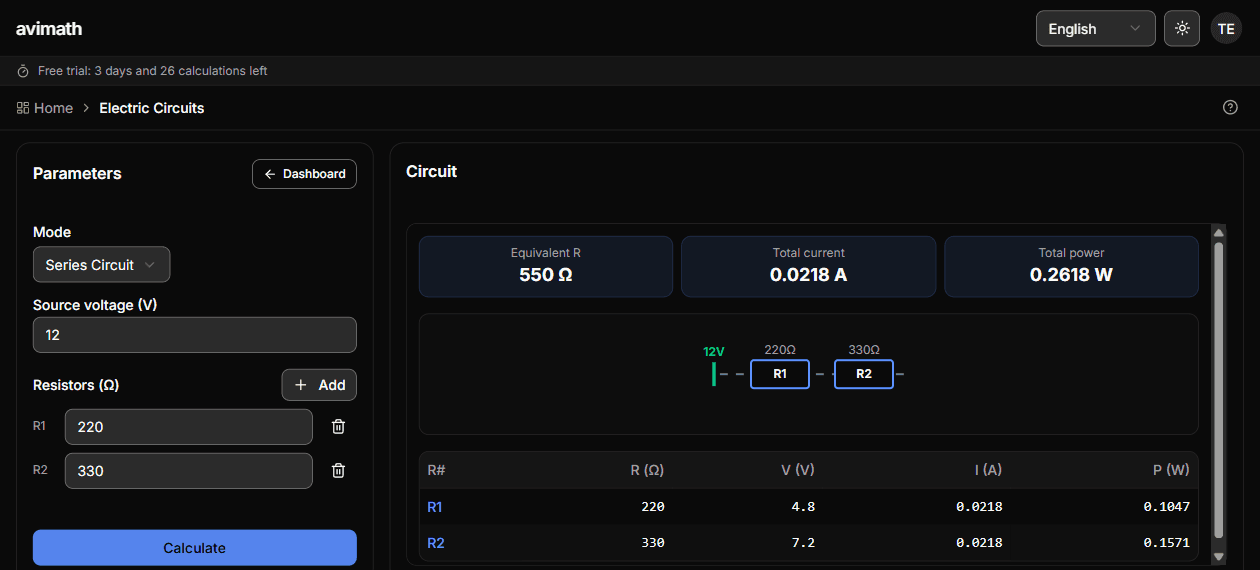This screenshot has height=570, width=1260.
Task: Click the circuit panel scrollbar thumb
Action: (1218, 390)
